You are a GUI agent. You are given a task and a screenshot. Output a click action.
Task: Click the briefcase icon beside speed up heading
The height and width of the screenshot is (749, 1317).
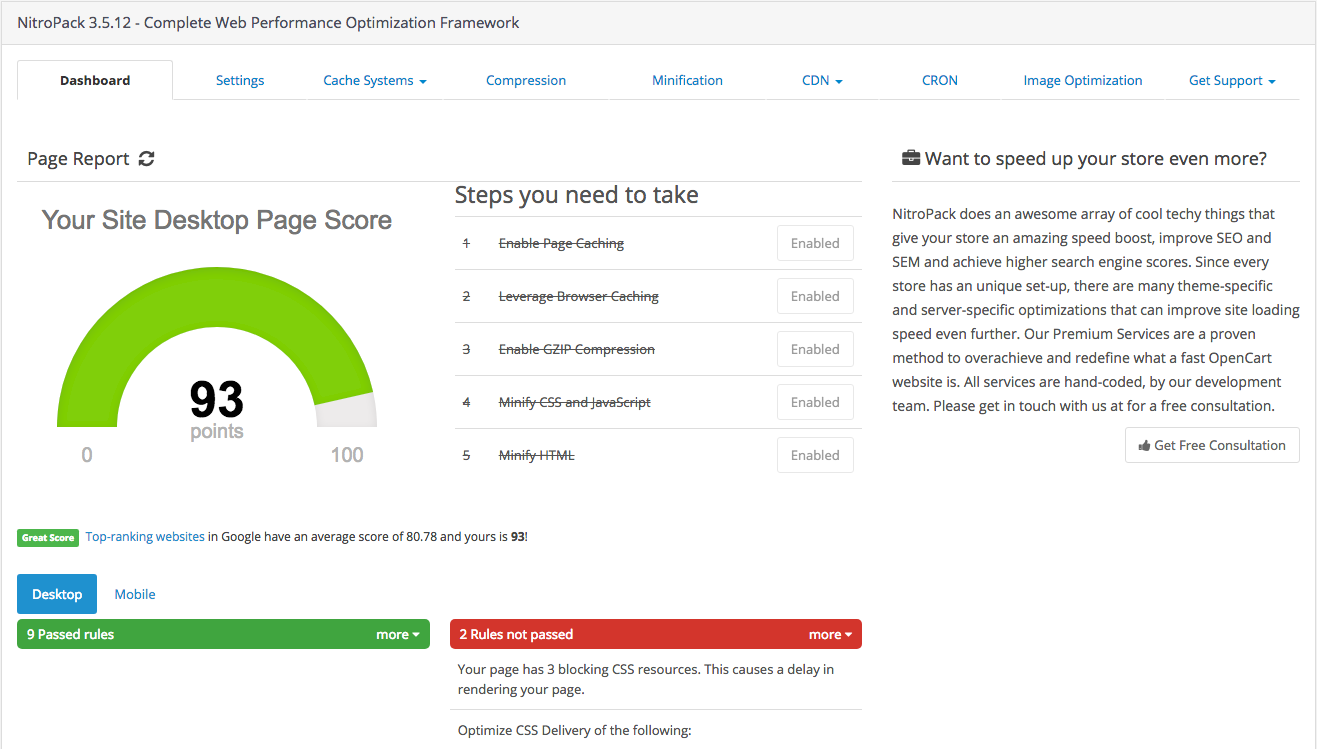(x=911, y=158)
